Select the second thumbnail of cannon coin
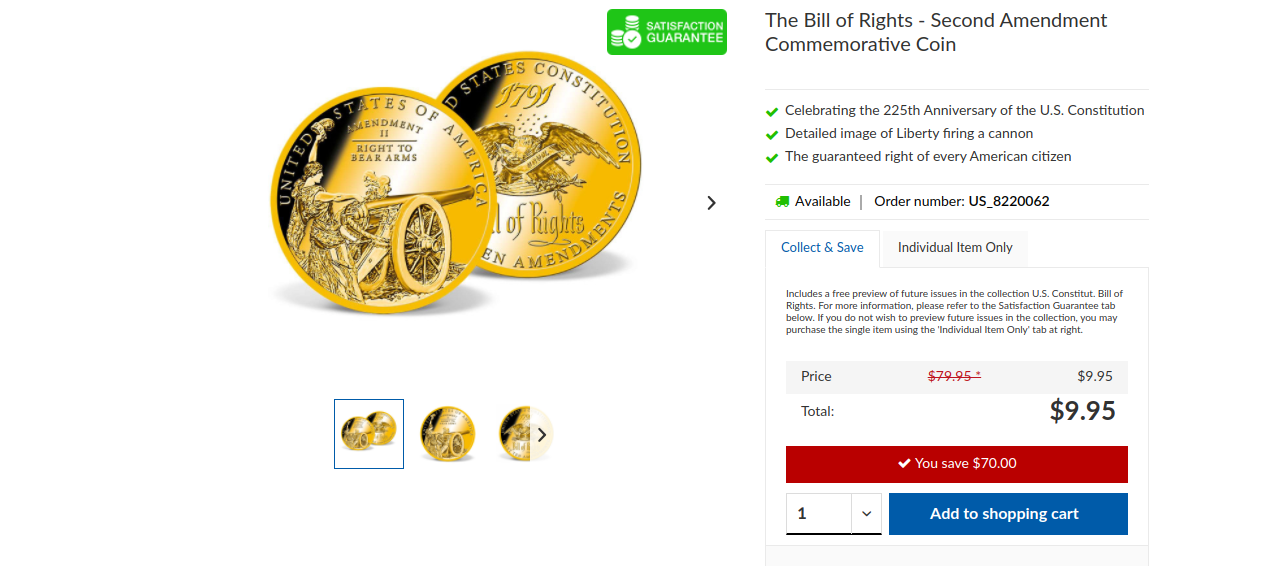 tap(447, 434)
